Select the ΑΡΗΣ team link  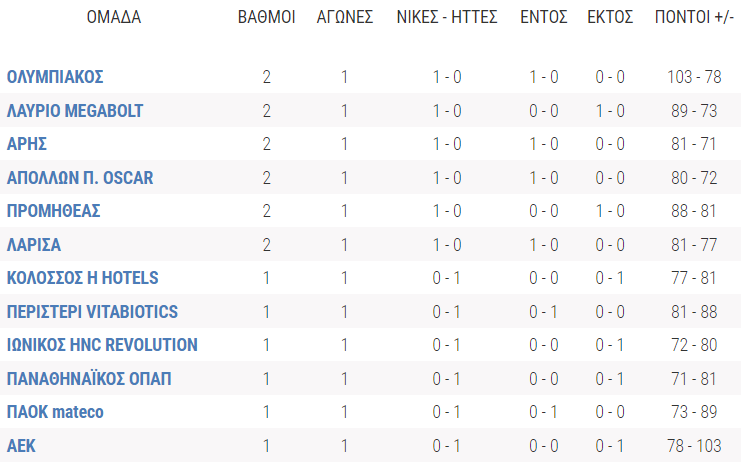tap(27, 144)
